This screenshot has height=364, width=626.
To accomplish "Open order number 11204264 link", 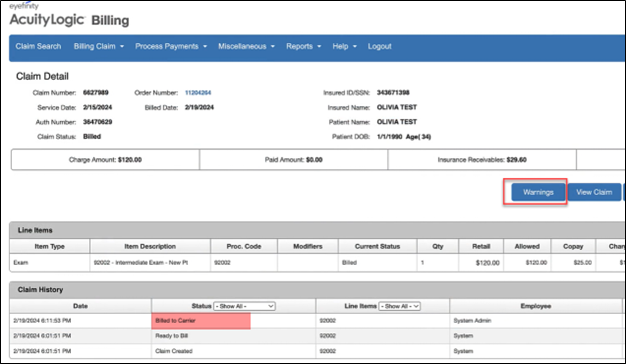I will [x=198, y=93].
